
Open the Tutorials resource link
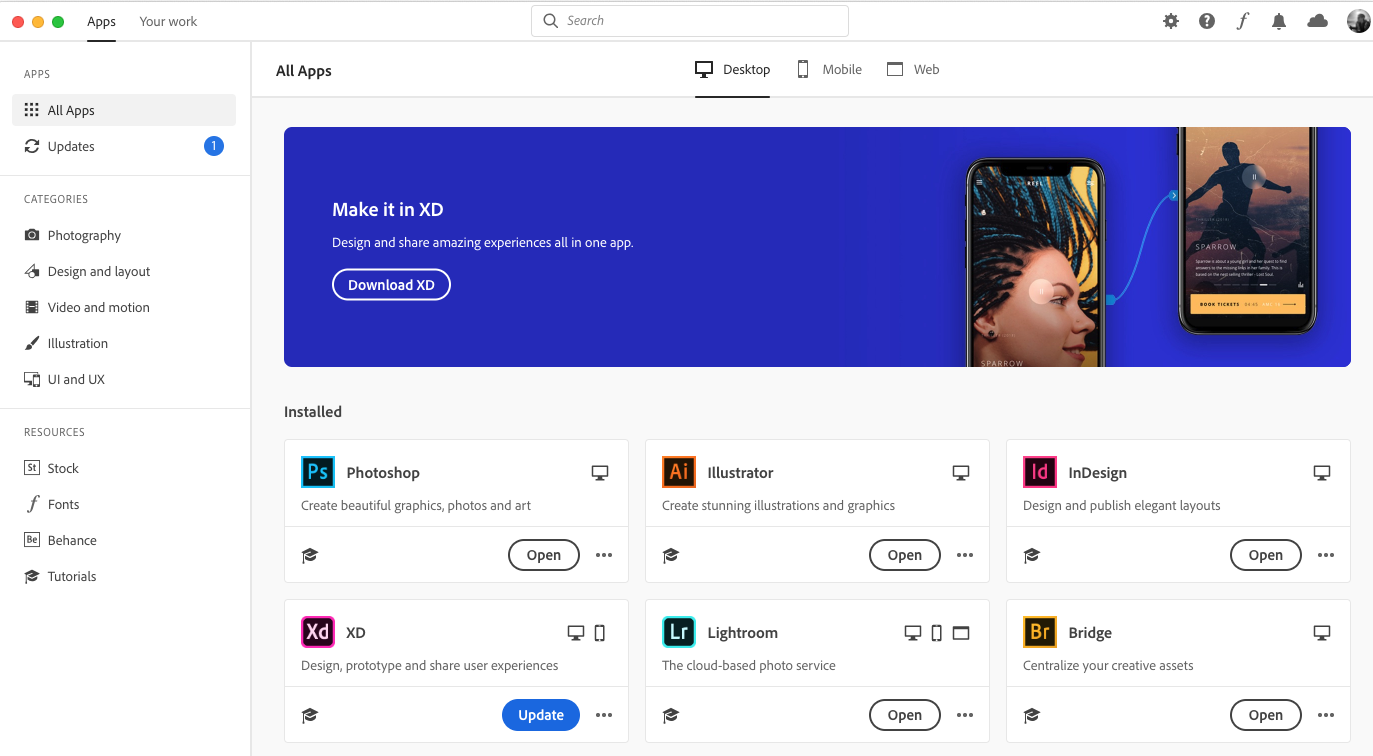(x=124, y=576)
